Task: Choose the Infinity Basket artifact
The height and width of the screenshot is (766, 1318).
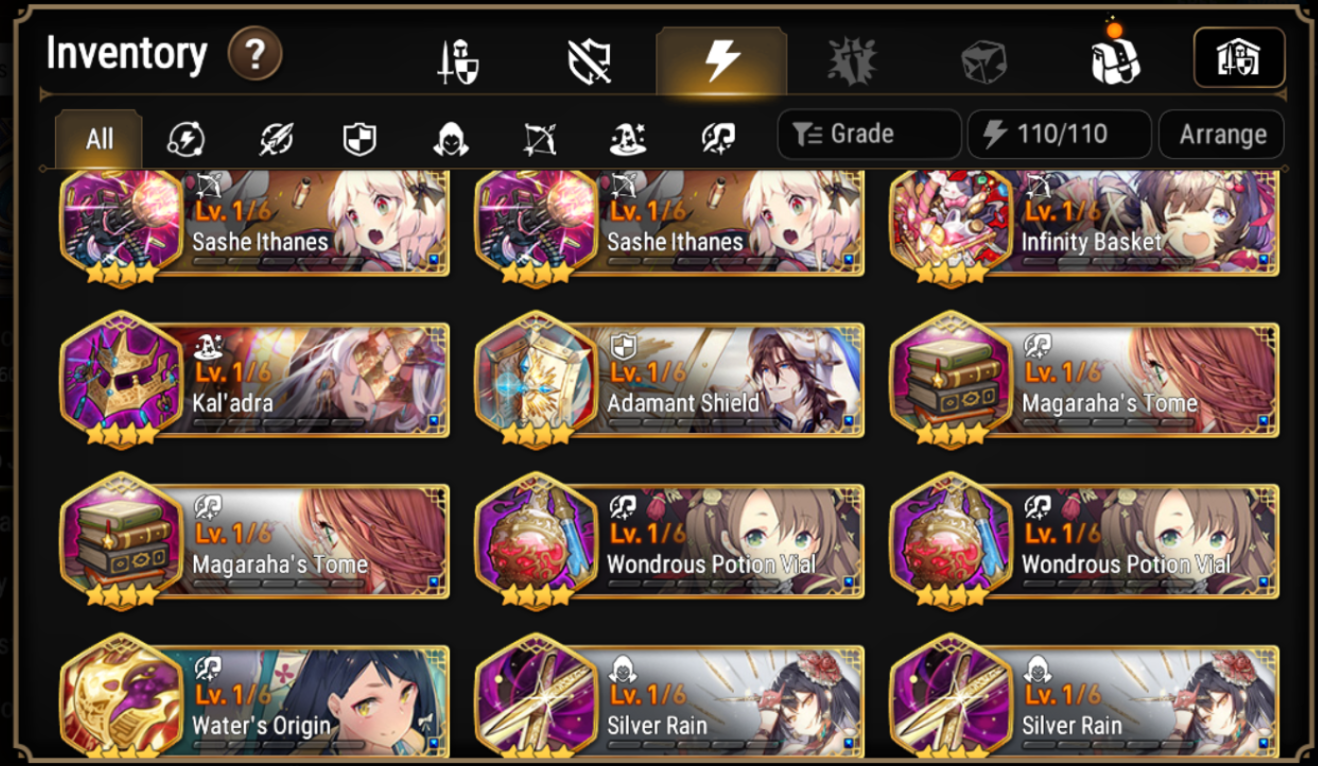Action: pyautogui.click(x=1084, y=226)
